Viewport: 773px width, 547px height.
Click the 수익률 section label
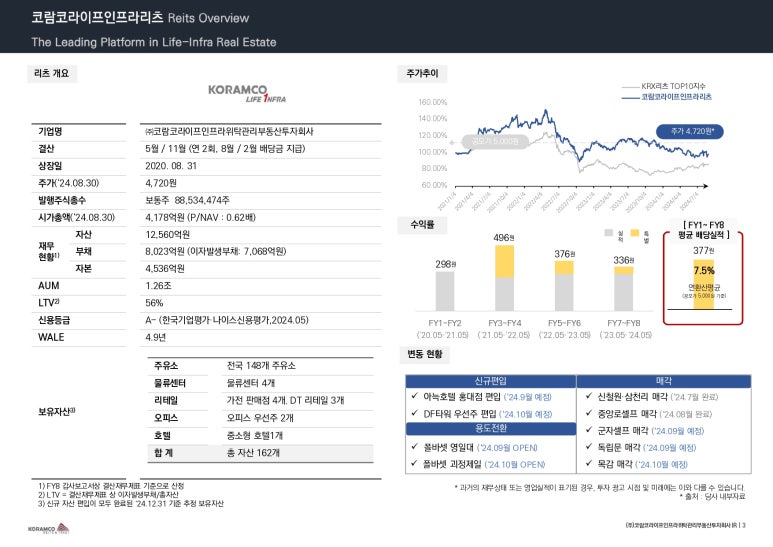click(422, 225)
